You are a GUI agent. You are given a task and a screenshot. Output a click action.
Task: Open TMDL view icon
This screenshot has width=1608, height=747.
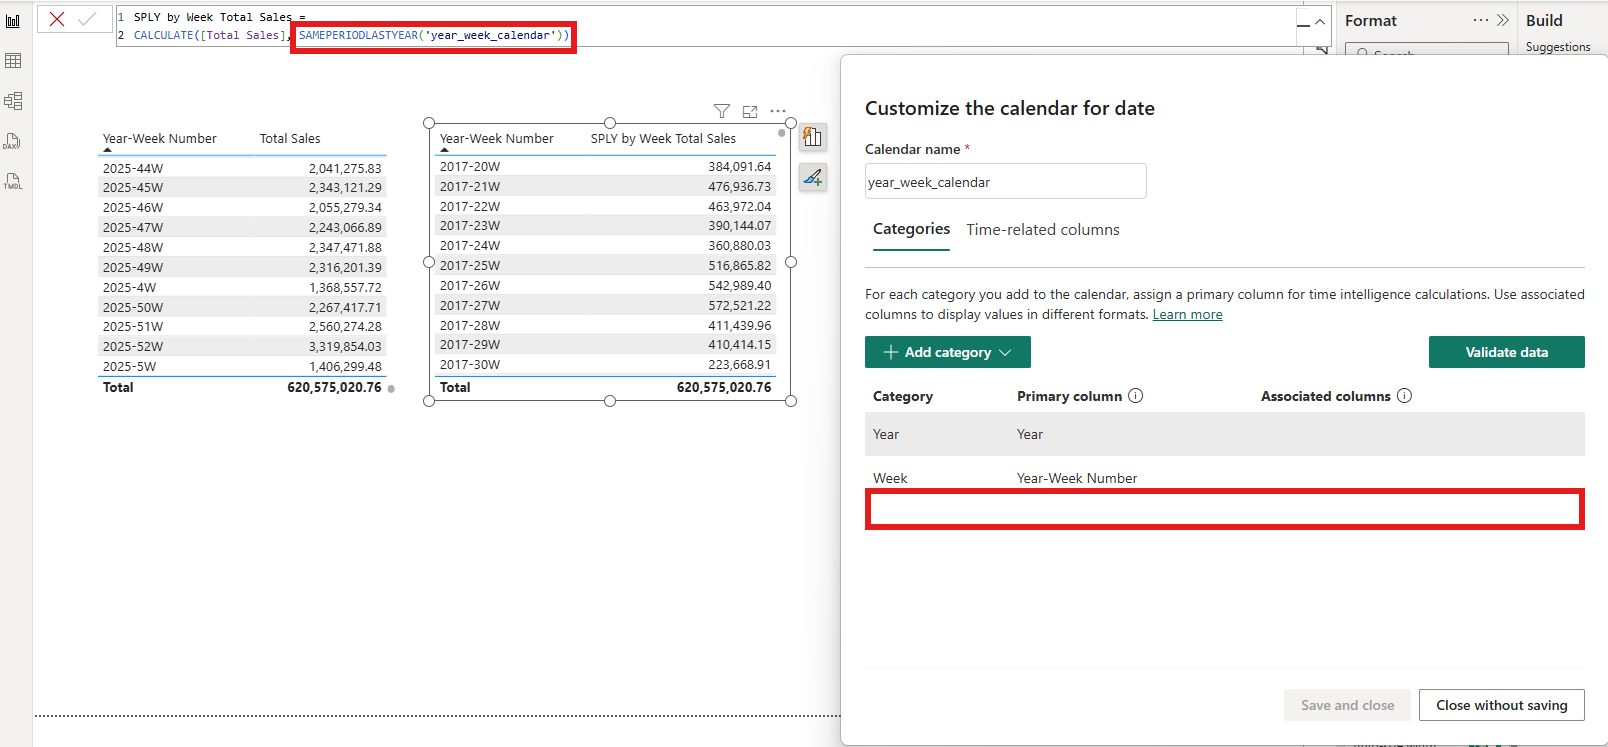point(13,181)
